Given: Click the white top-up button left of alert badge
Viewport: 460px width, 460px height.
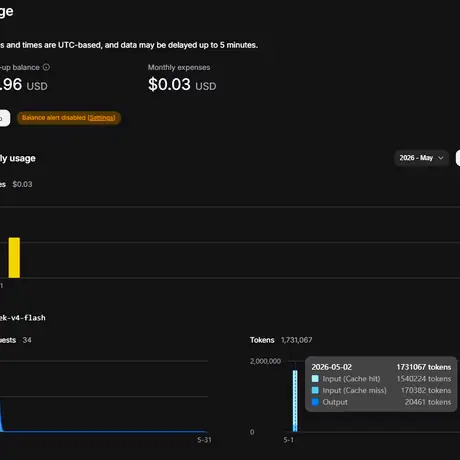Looking at the screenshot, I should (5, 118).
